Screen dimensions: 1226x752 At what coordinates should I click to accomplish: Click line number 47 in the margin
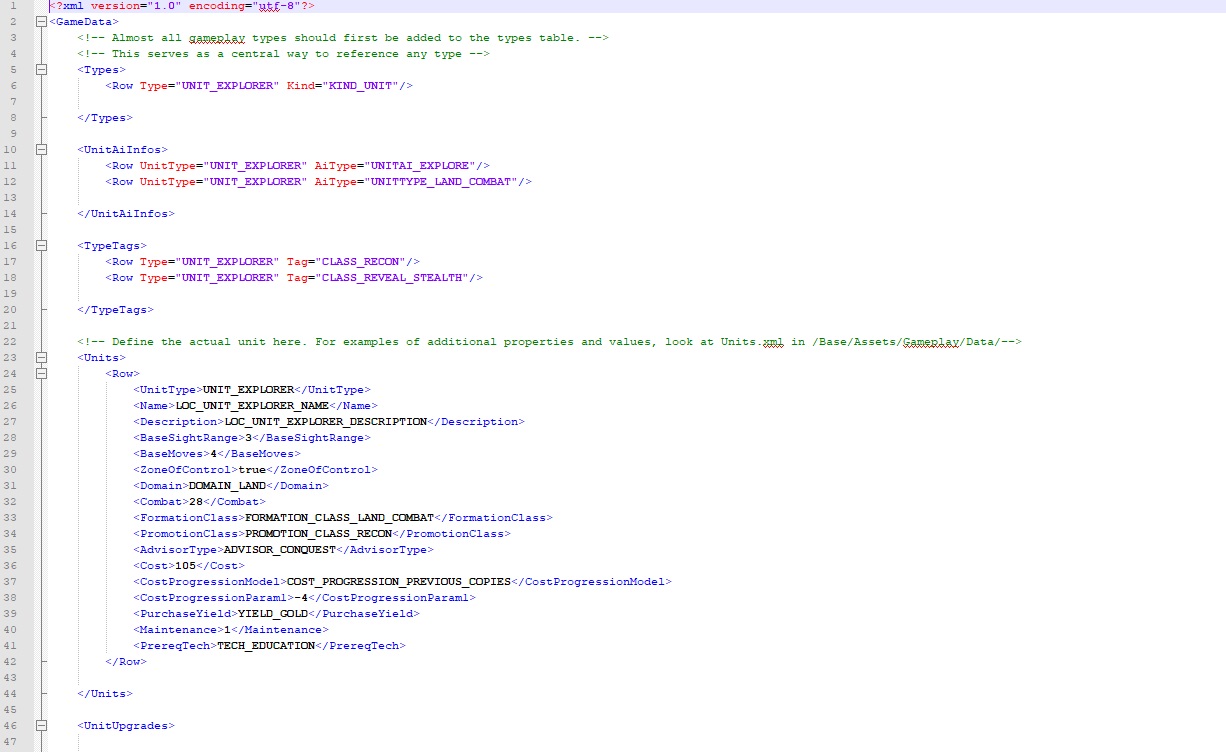click(11, 742)
